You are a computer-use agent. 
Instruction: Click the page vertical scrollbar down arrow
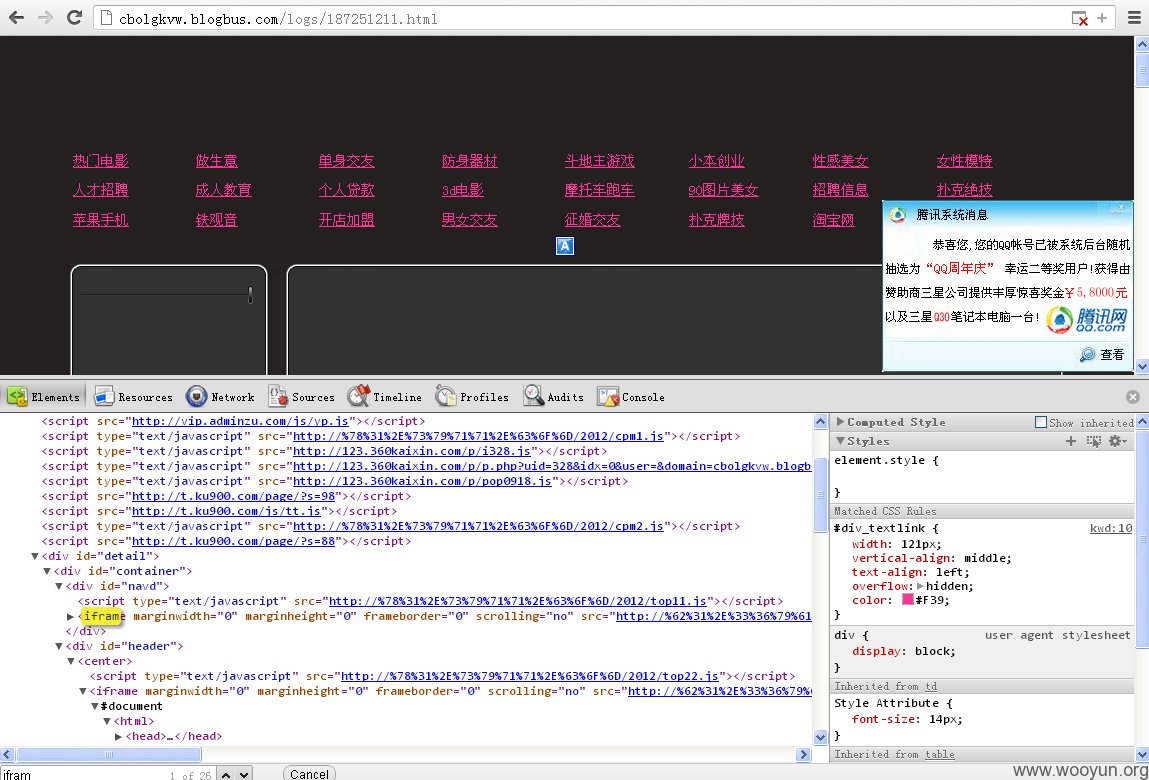click(x=1142, y=366)
